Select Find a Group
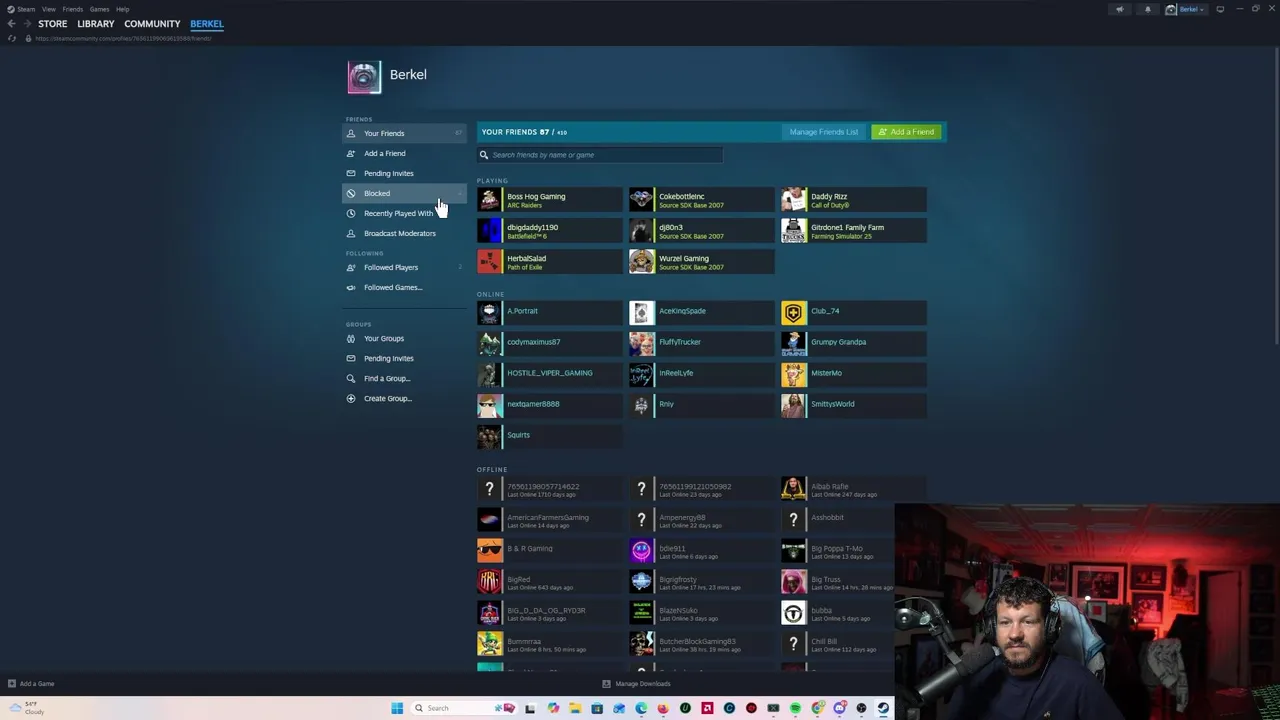Image resolution: width=1280 pixels, height=720 pixels. (404, 378)
